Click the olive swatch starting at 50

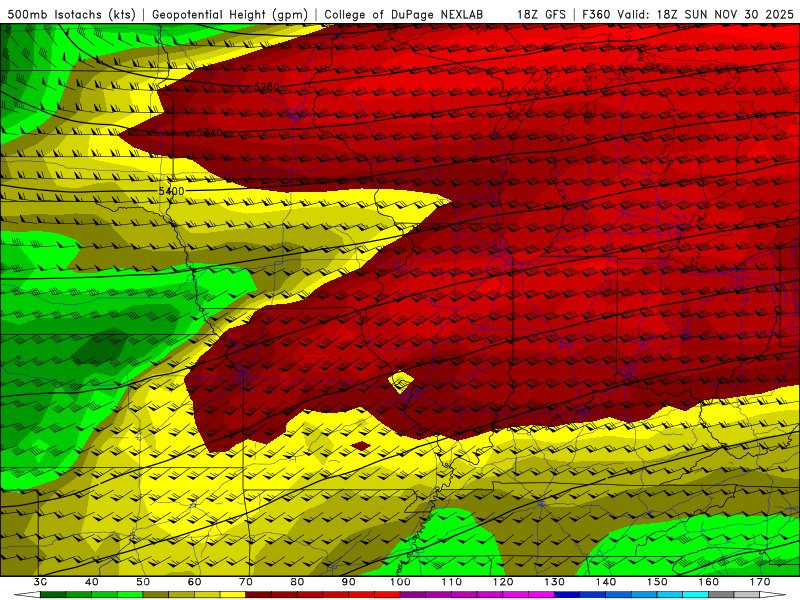pos(156,594)
